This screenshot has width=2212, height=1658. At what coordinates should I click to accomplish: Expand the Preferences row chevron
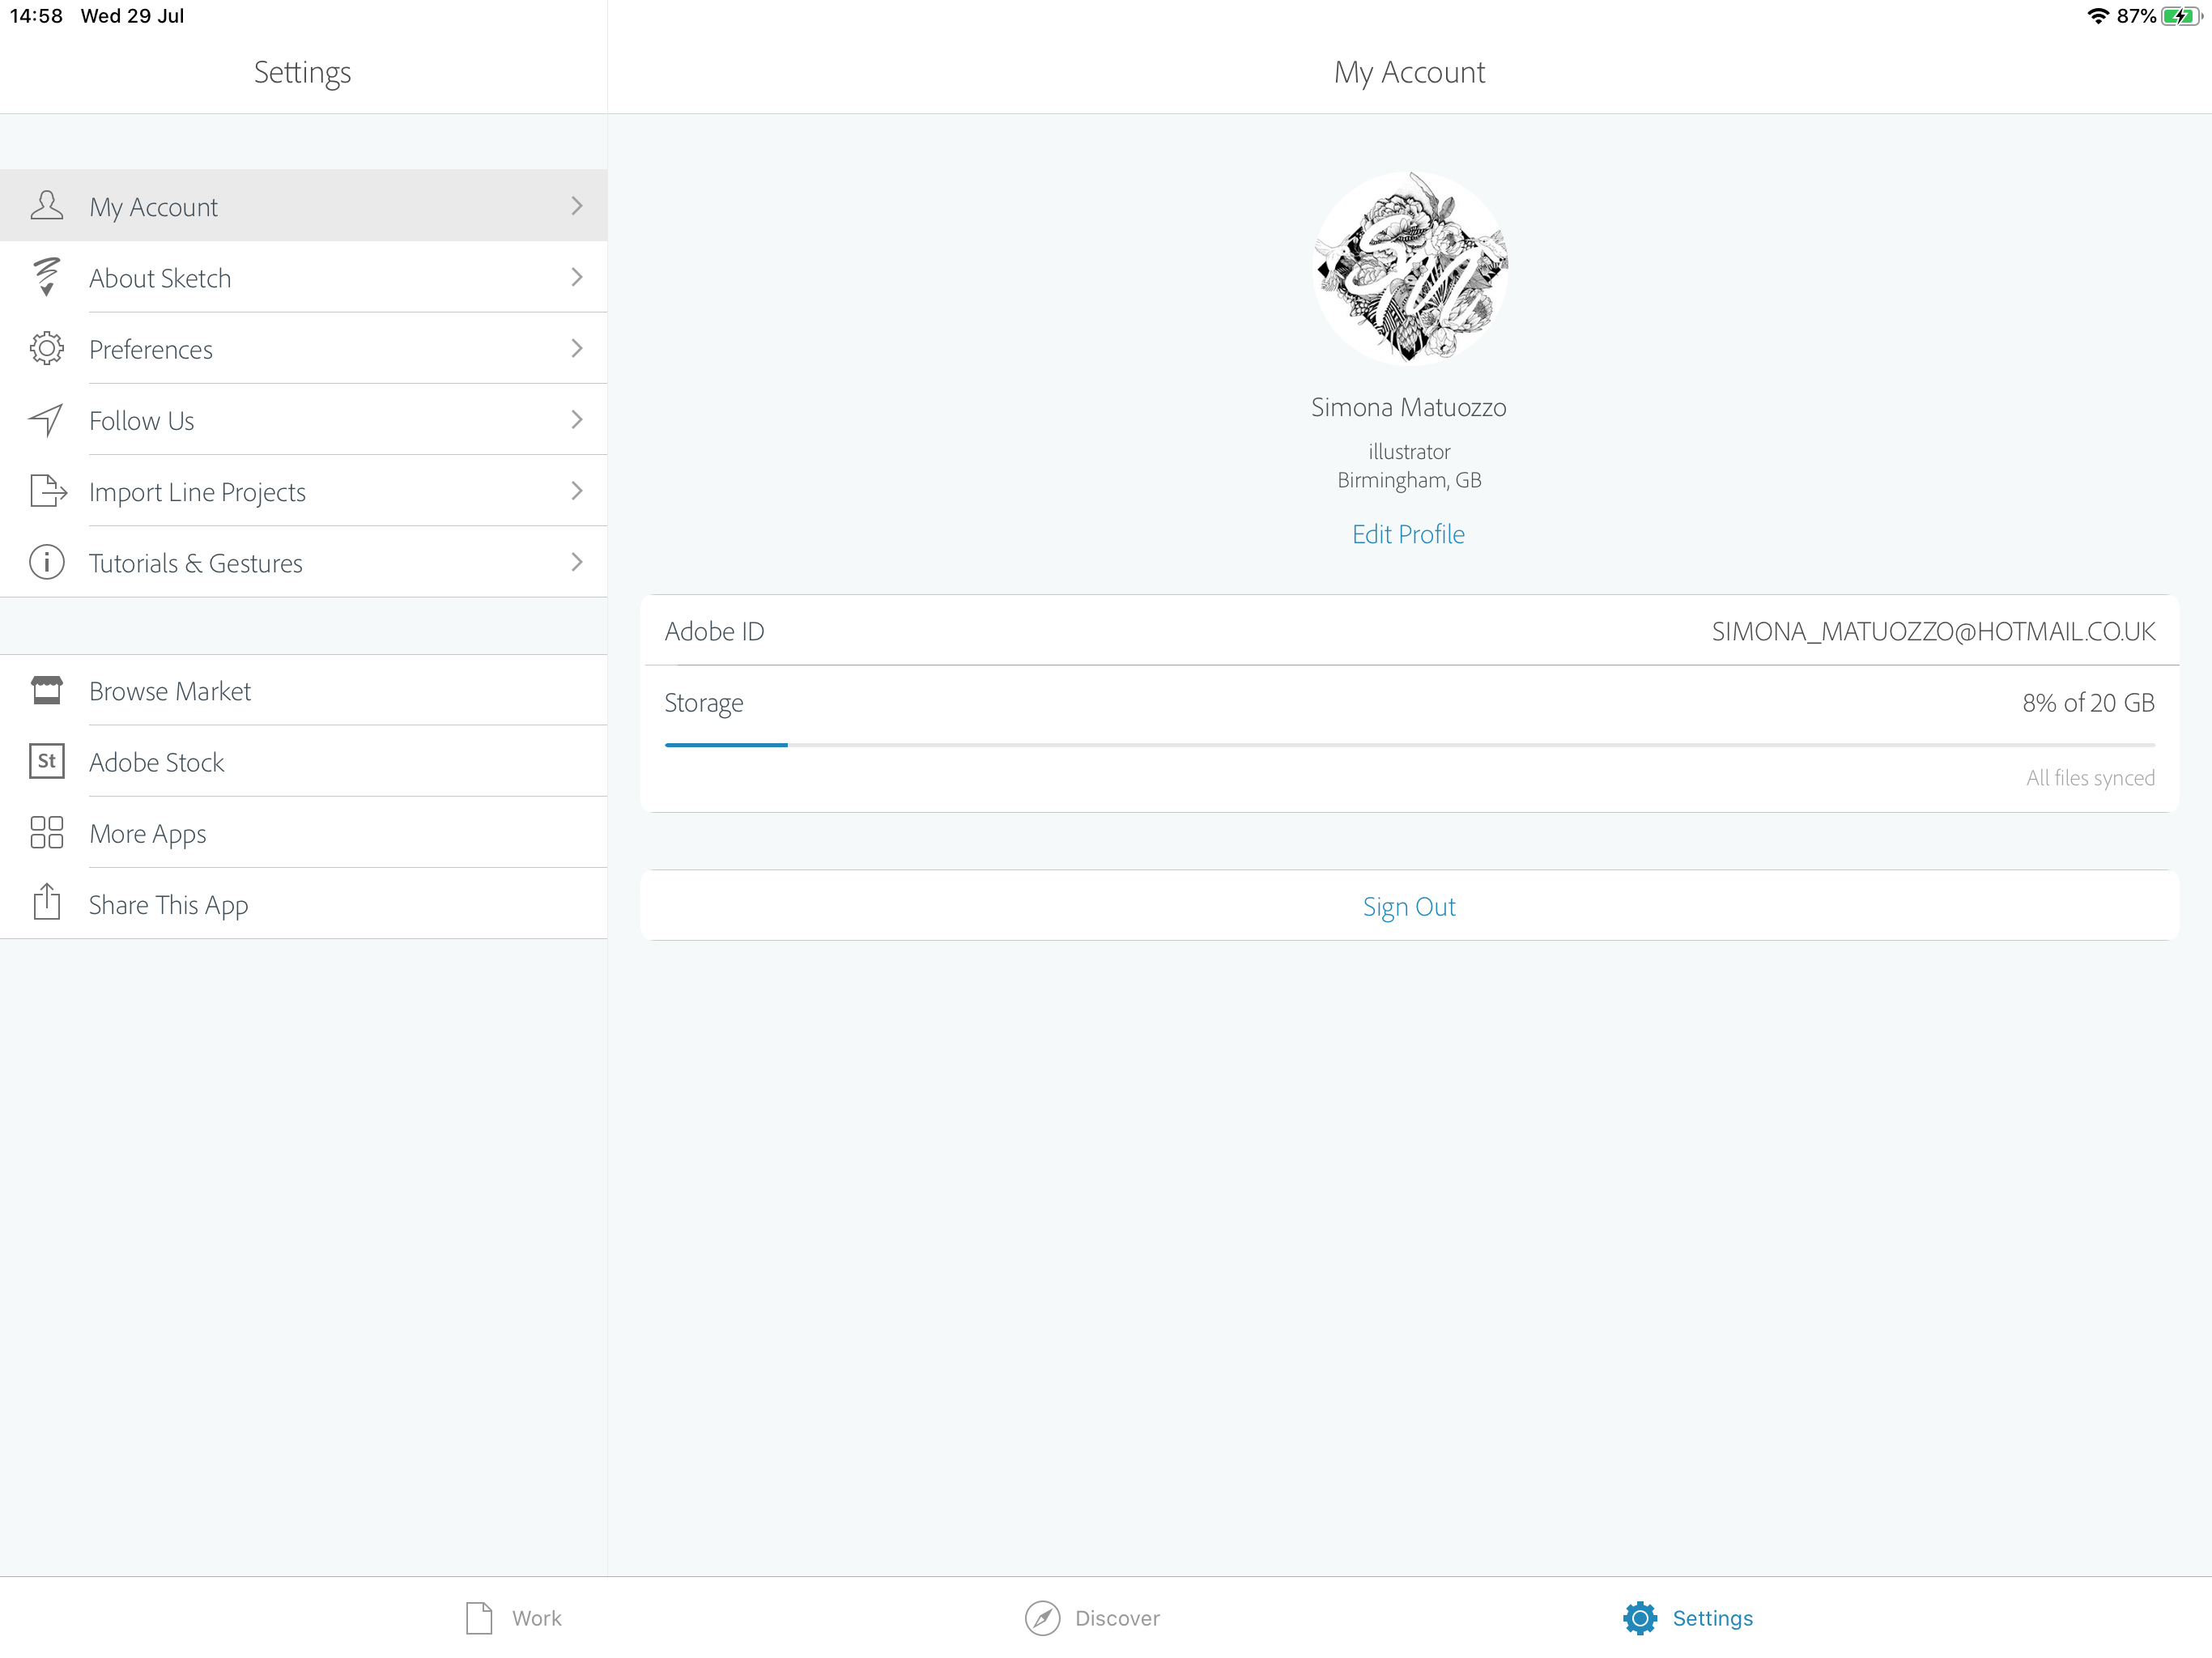(x=577, y=349)
